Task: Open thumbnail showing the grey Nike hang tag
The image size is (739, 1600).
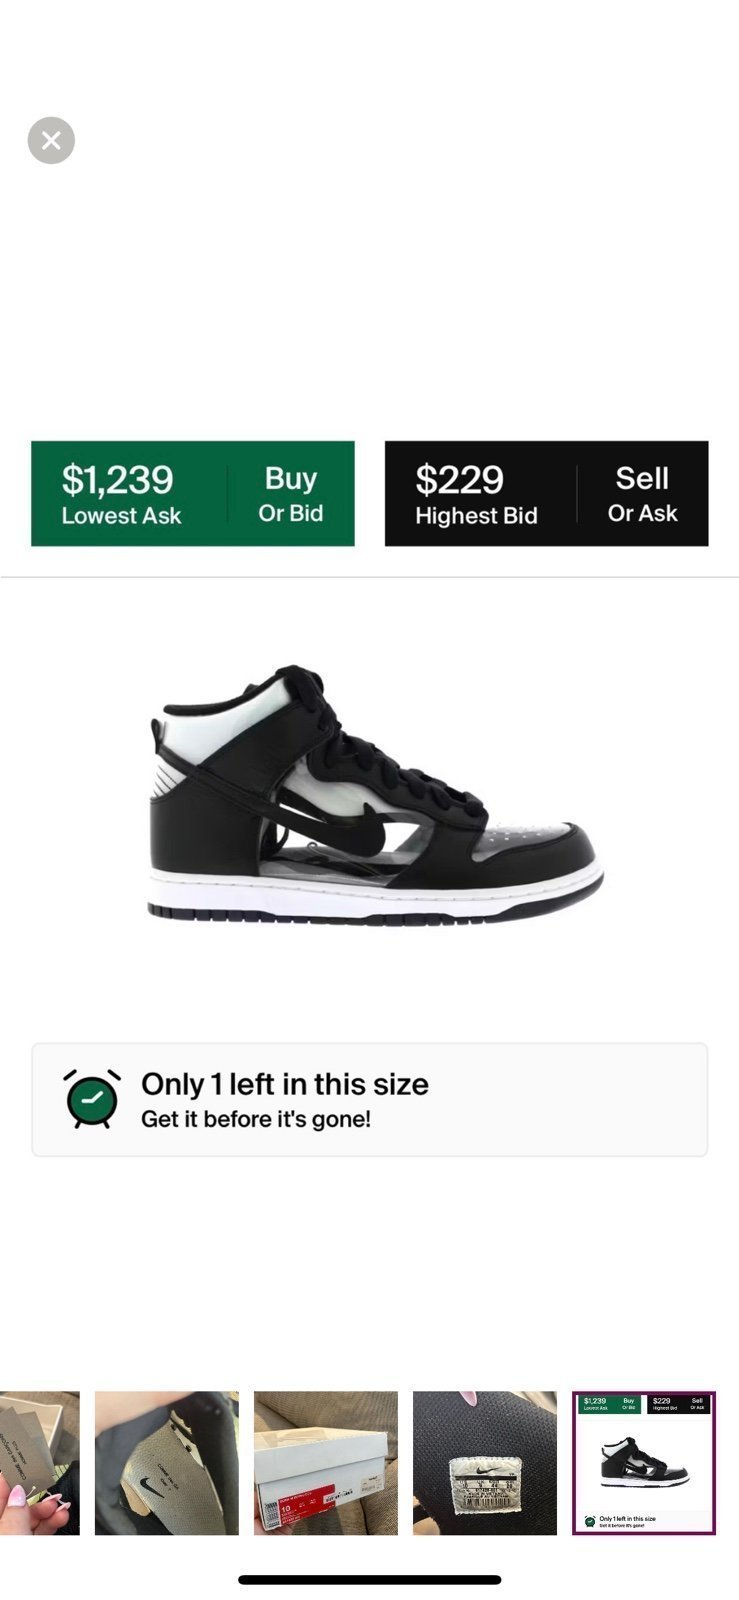Action: point(167,1463)
